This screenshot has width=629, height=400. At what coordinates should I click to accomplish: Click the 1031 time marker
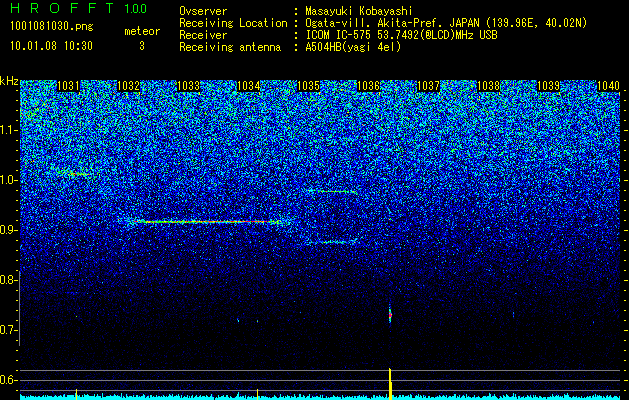click(68, 86)
